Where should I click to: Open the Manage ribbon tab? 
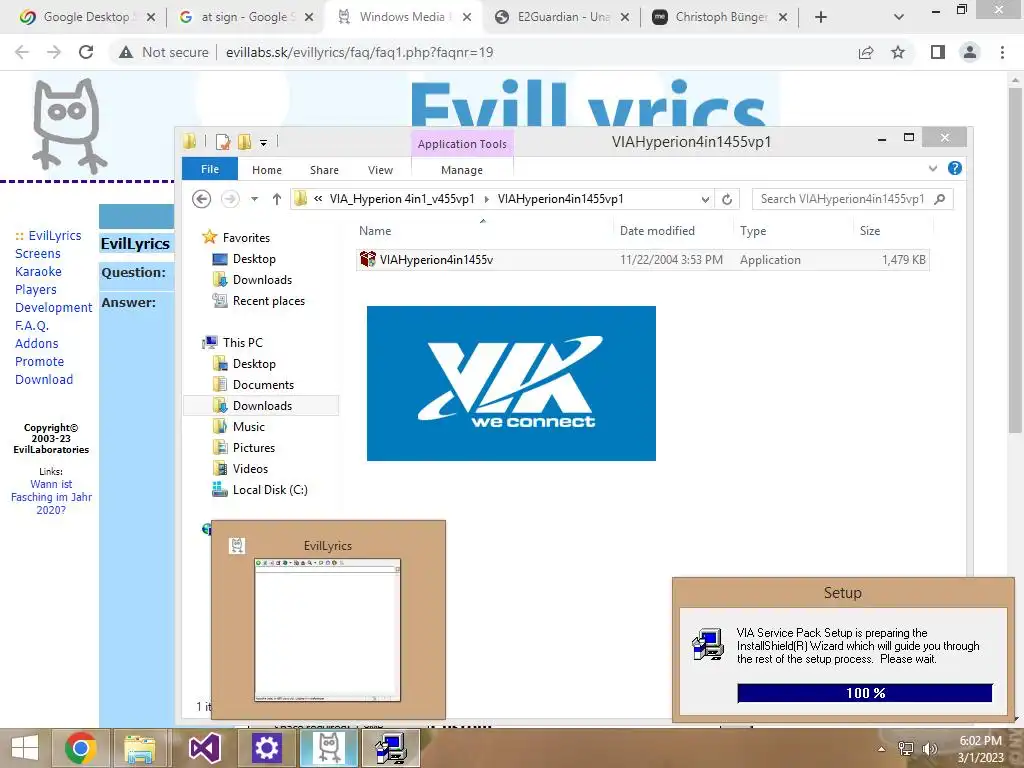(462, 170)
